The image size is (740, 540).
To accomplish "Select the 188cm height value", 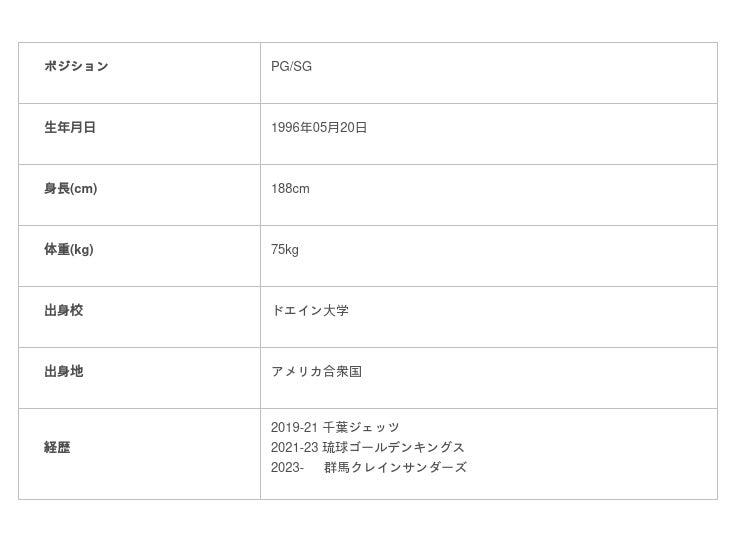I will (x=290, y=189).
